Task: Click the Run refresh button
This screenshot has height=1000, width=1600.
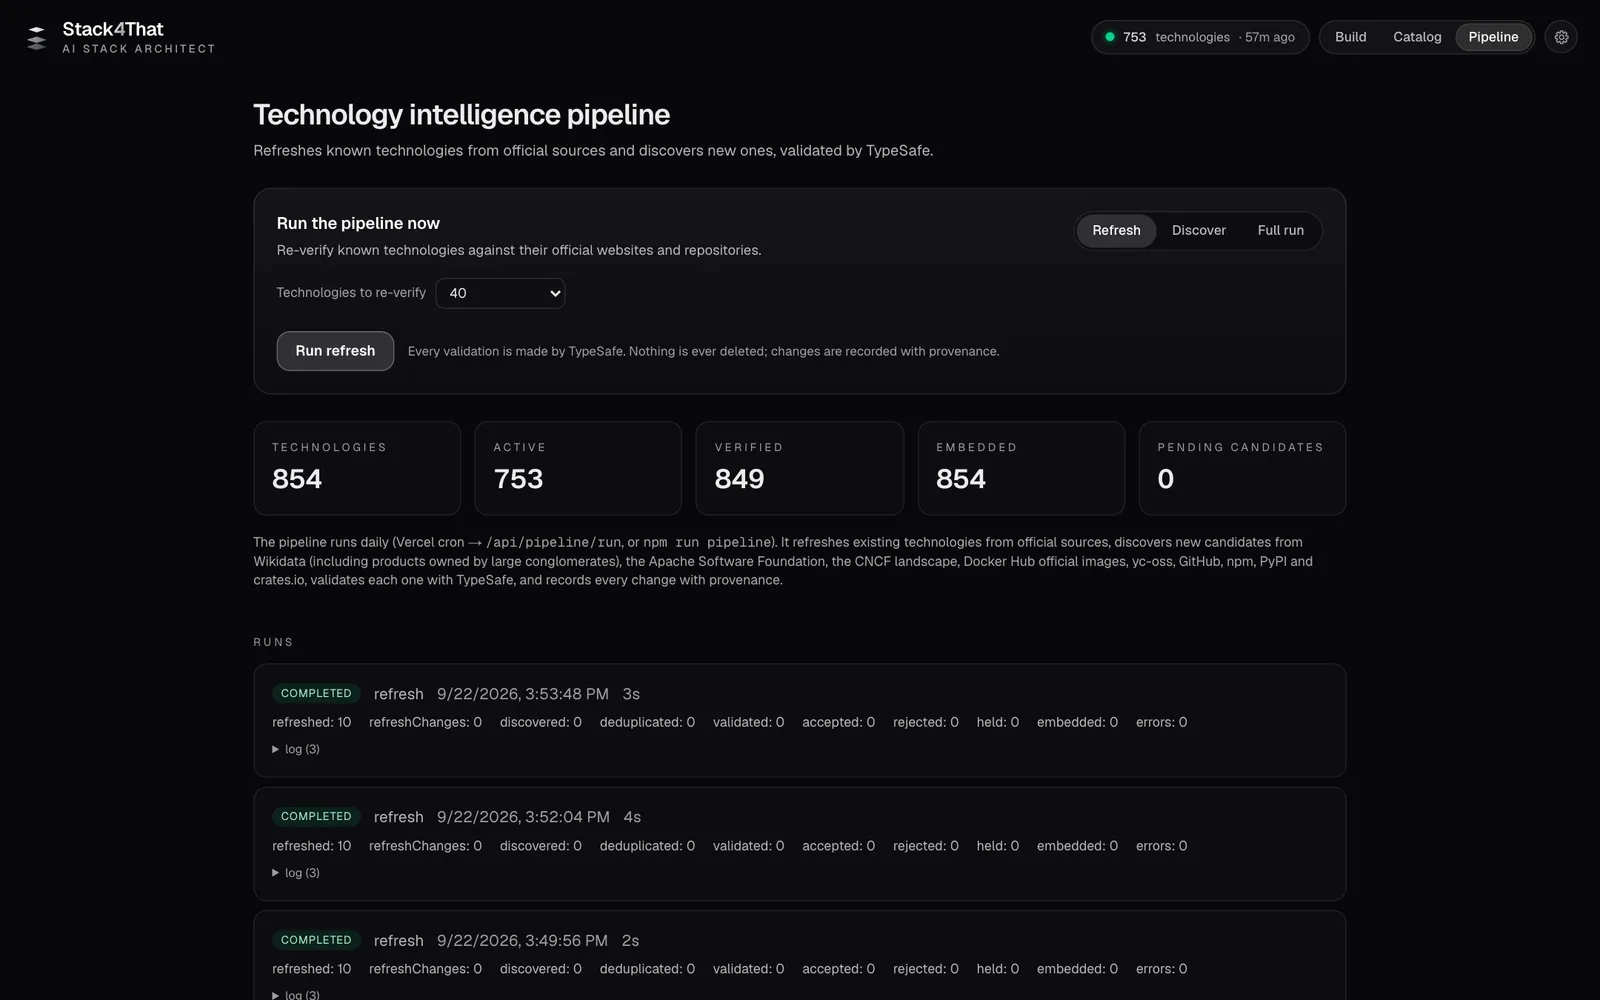Action: (x=335, y=351)
